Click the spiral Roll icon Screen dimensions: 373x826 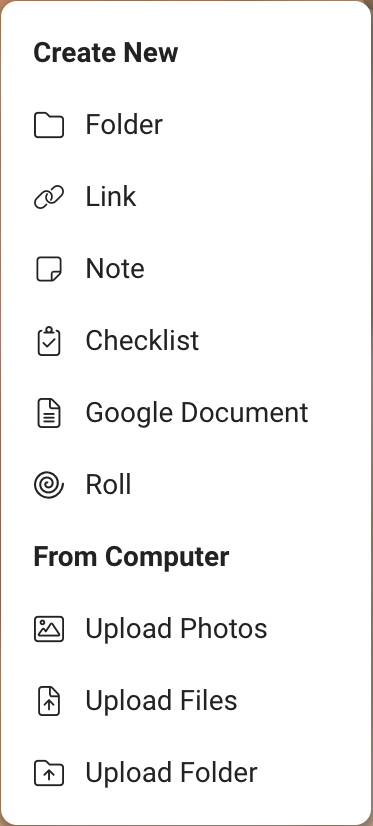(x=49, y=485)
